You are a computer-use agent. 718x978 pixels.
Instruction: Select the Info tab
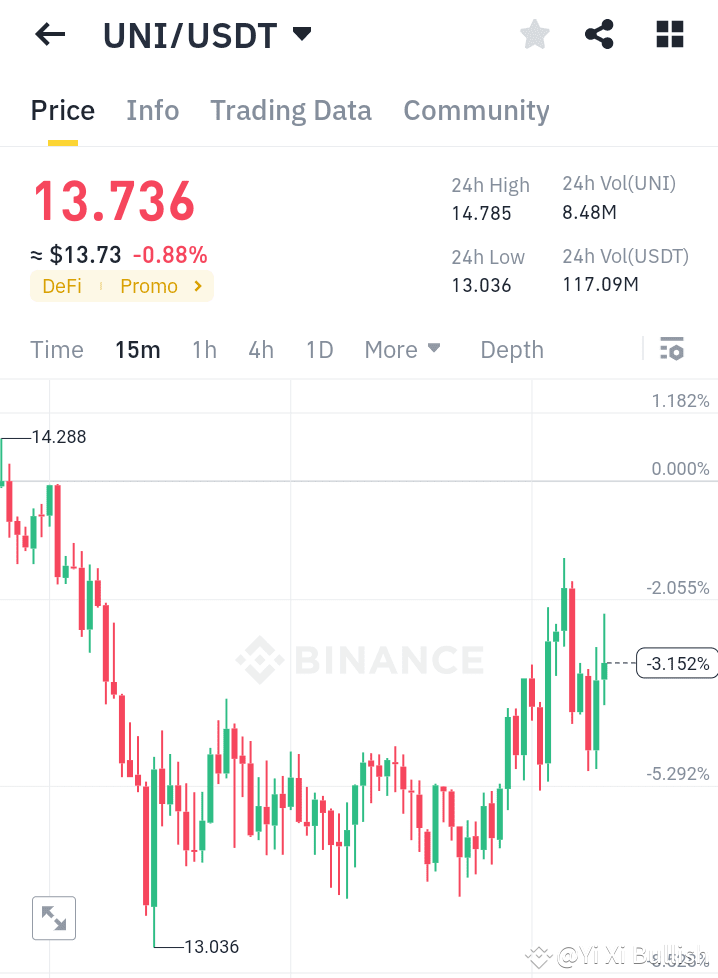[x=152, y=110]
